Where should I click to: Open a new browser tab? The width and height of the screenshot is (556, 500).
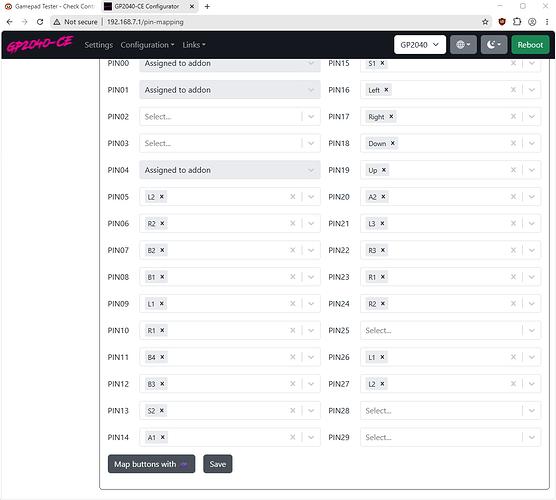point(207,6)
